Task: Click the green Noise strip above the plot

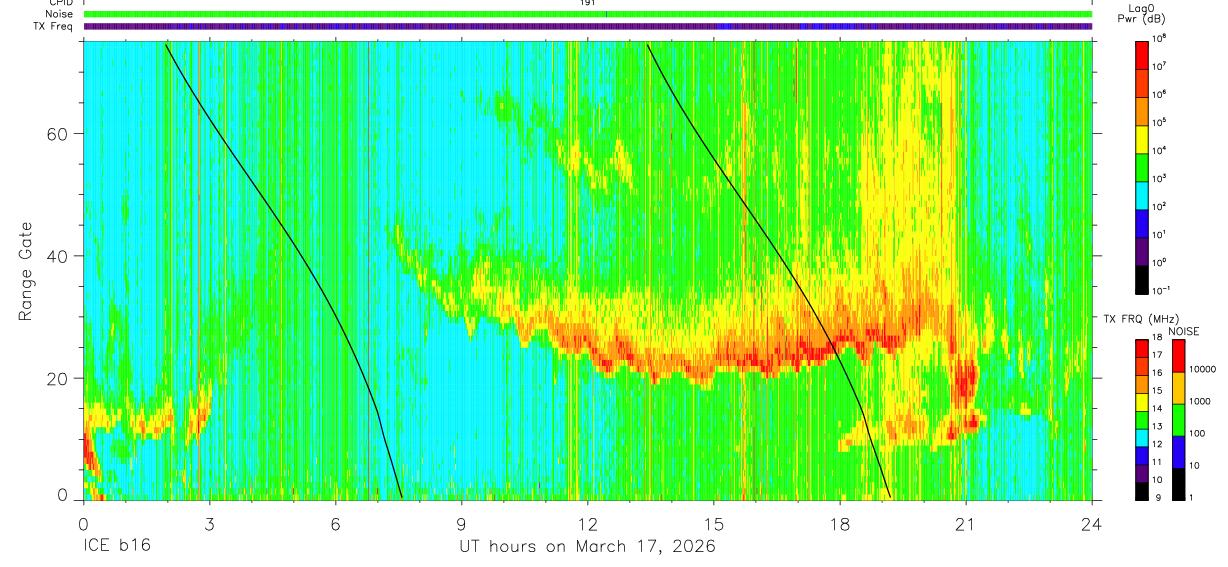Action: [588, 14]
